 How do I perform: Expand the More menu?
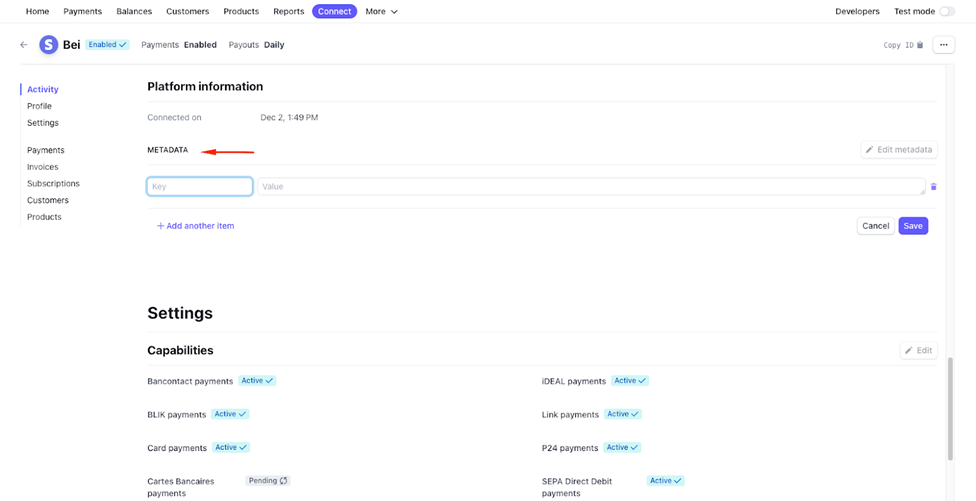pos(382,11)
